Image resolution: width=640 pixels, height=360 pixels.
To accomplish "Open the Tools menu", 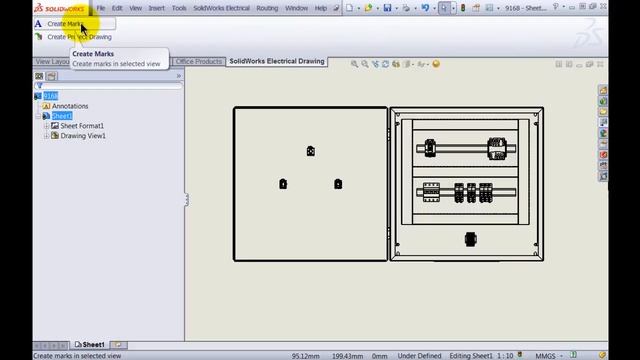I will (x=179, y=8).
